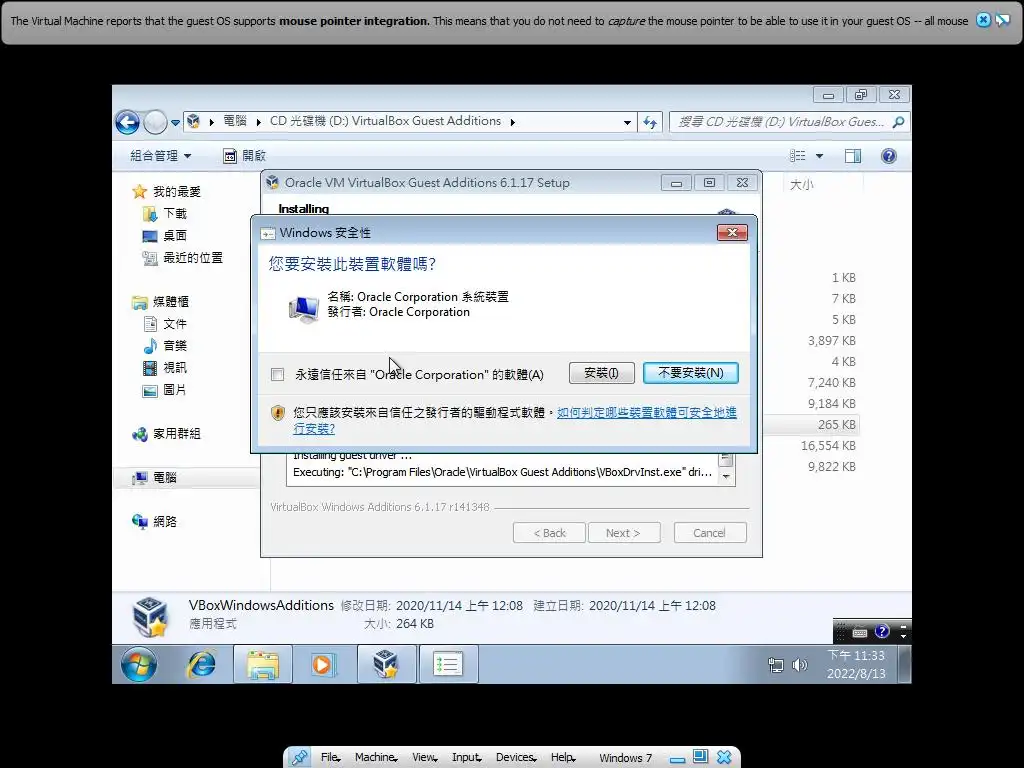Image resolution: width=1024 pixels, height=768 pixels.
Task: Select 圖片 pictures library
Action: [165, 390]
